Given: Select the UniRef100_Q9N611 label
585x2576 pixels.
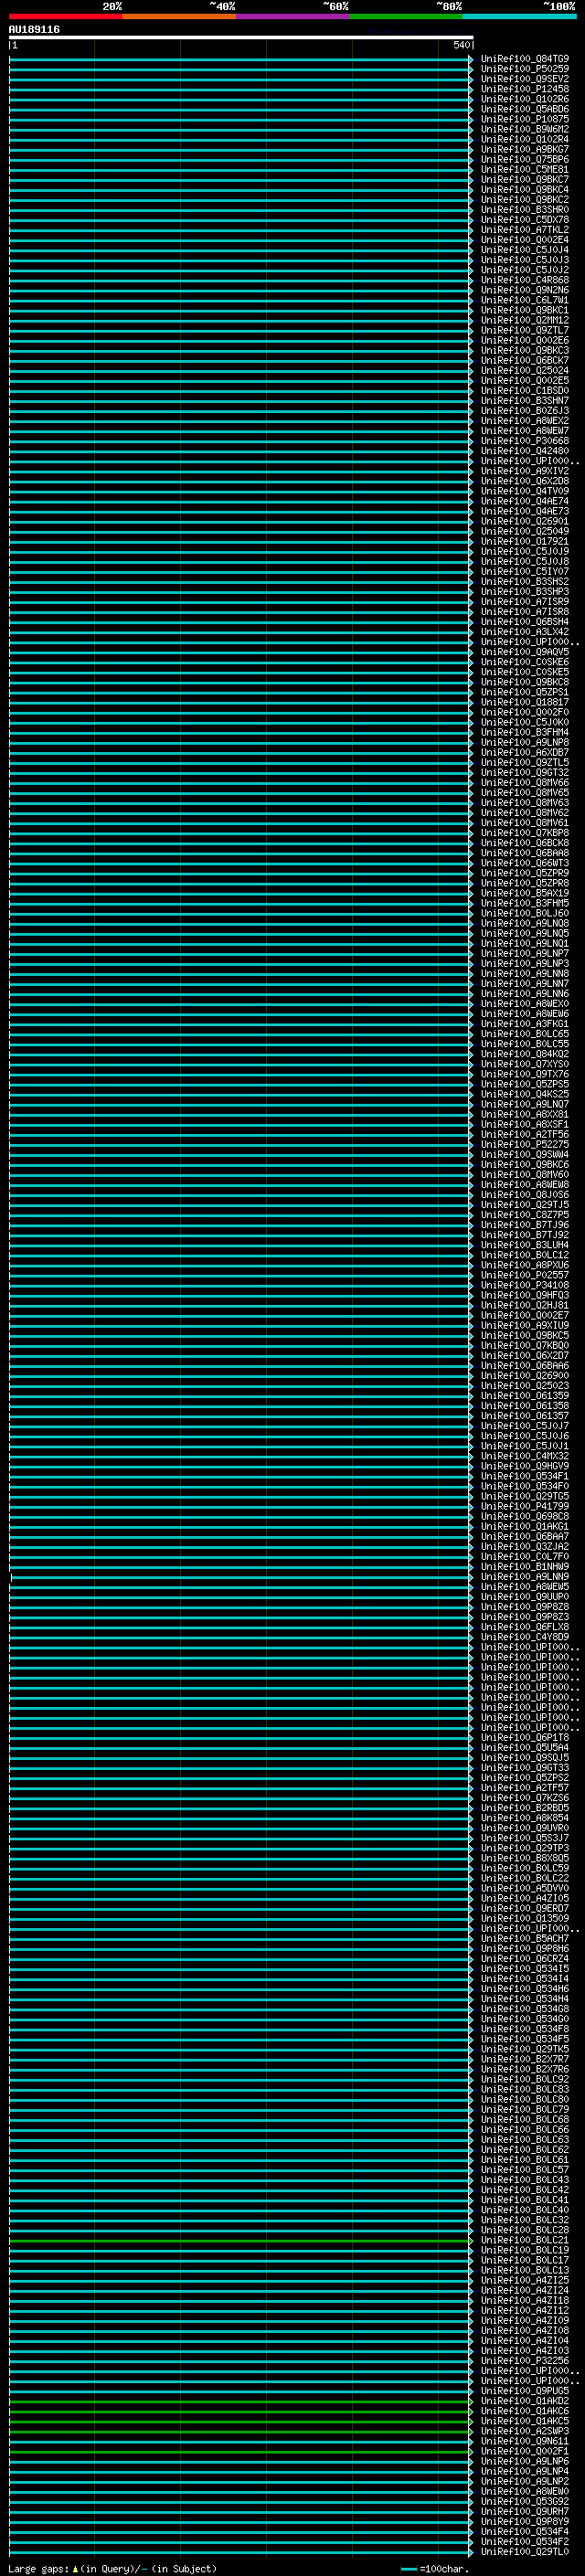Looking at the screenshot, I should tap(525, 2441).
